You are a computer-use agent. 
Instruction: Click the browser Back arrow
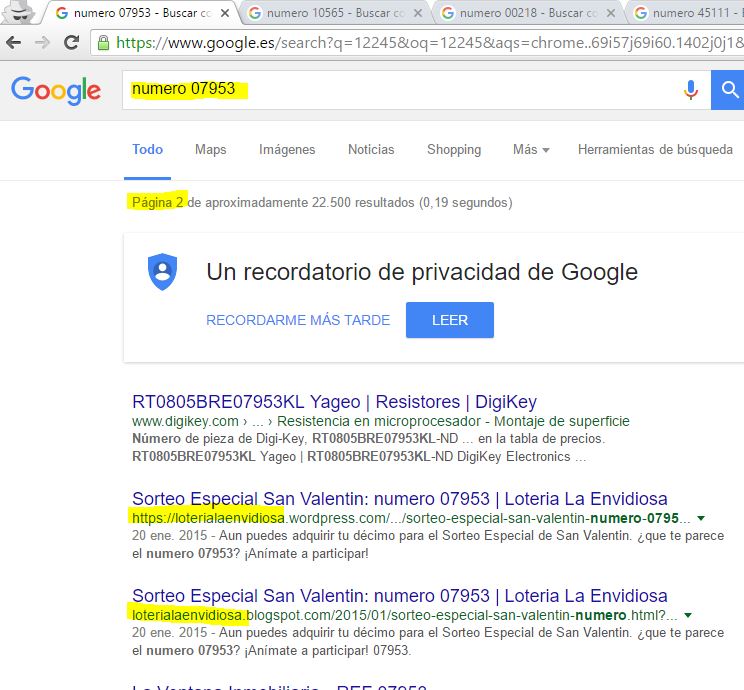(14, 43)
